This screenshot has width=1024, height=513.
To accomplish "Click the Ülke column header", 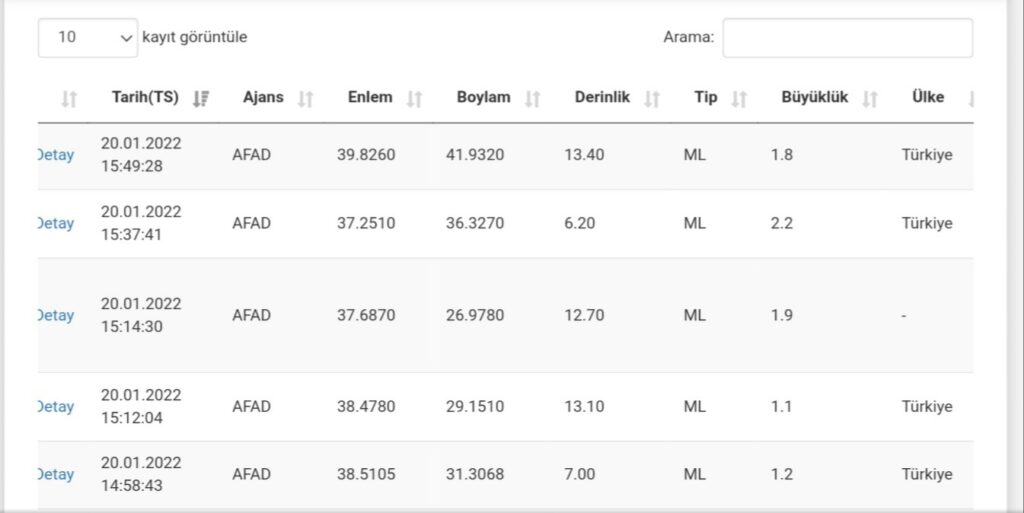I will (927, 97).
